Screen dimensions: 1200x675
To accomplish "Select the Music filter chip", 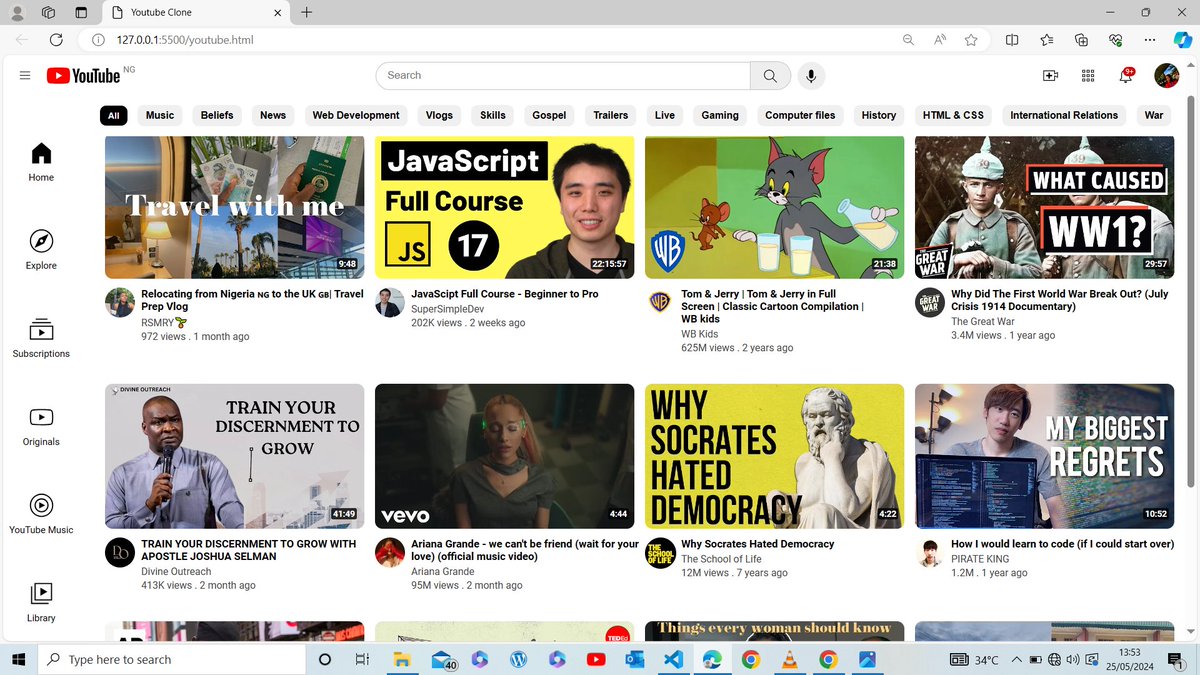I will pyautogui.click(x=160, y=115).
